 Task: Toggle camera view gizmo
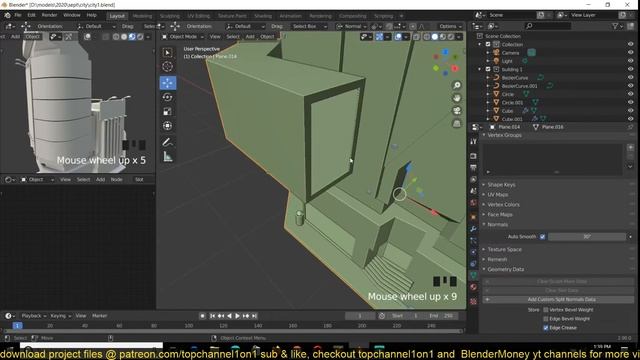click(456, 111)
